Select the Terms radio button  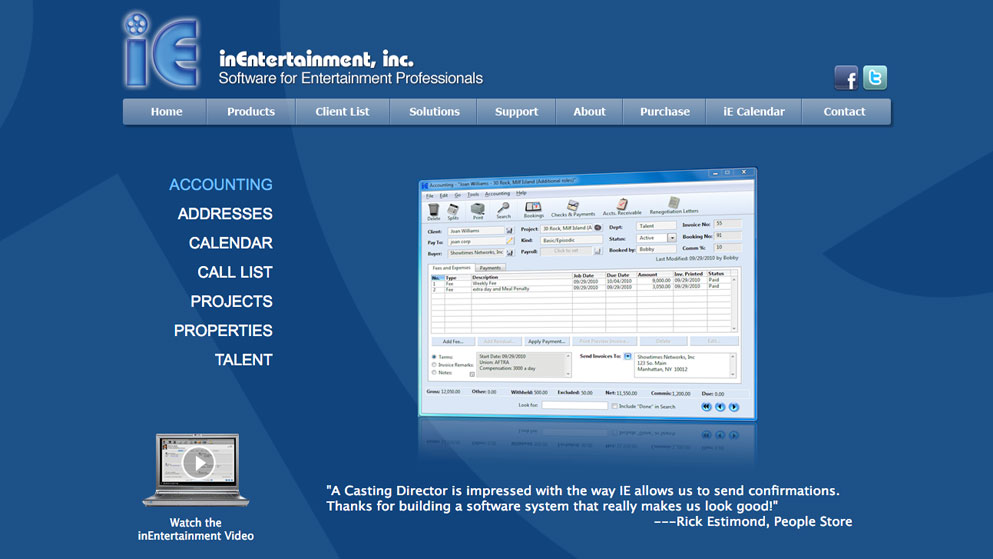click(x=434, y=357)
